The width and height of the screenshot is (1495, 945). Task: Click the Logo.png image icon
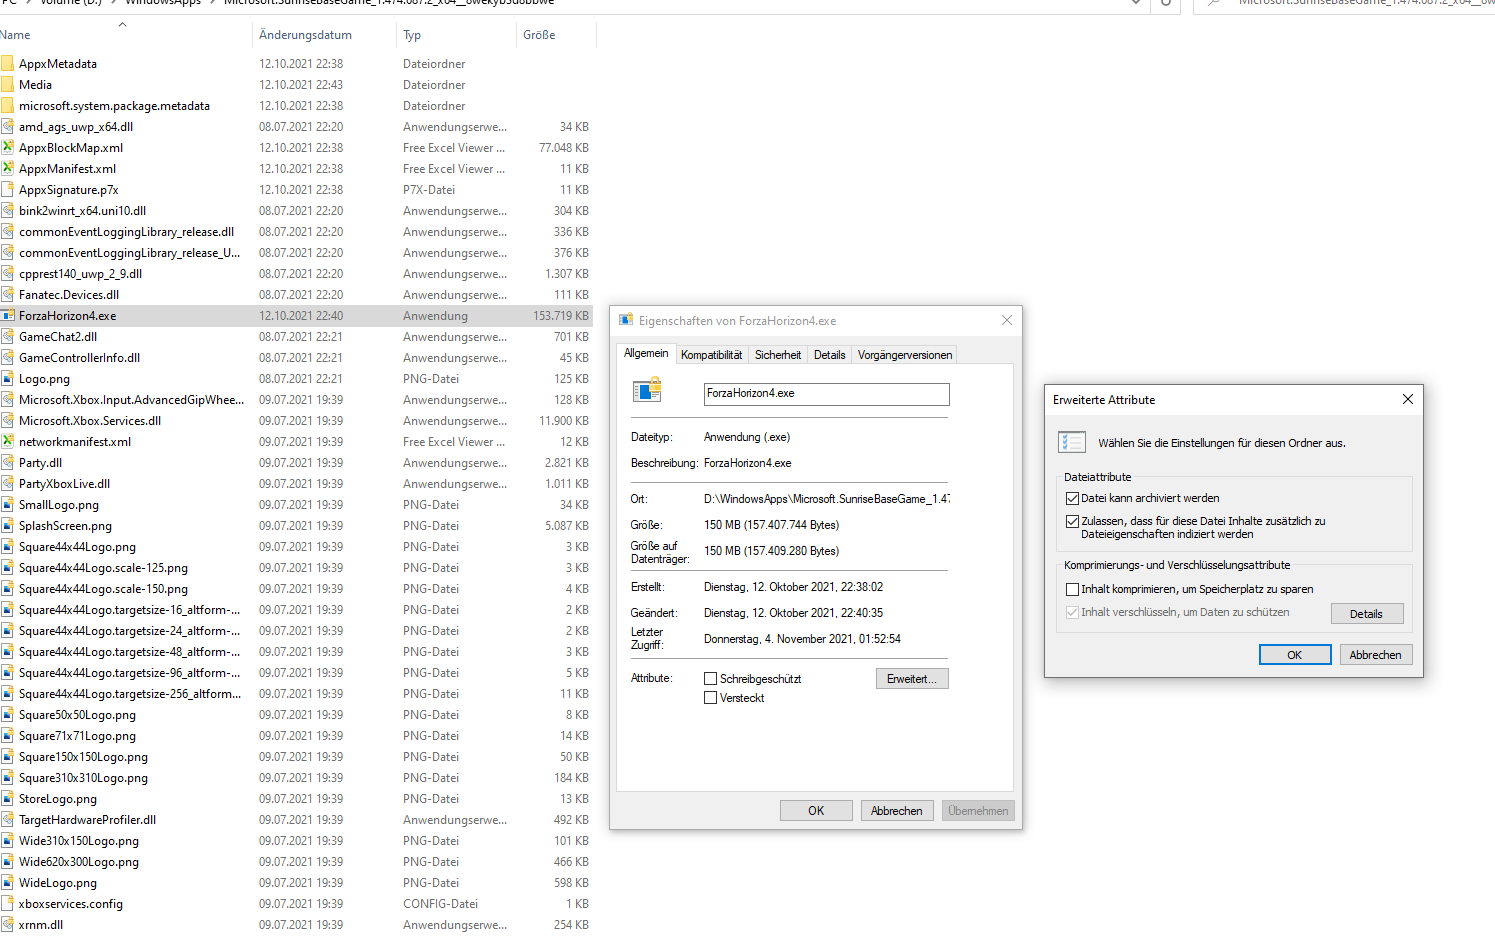[8, 379]
